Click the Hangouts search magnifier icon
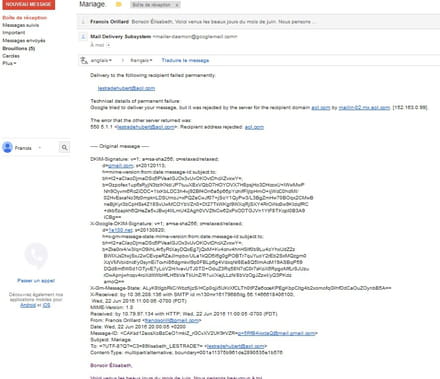 click(64, 147)
